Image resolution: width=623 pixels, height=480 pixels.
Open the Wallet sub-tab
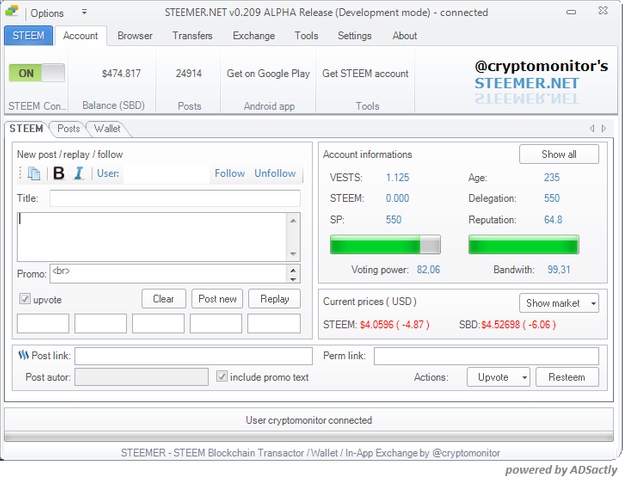point(107,129)
